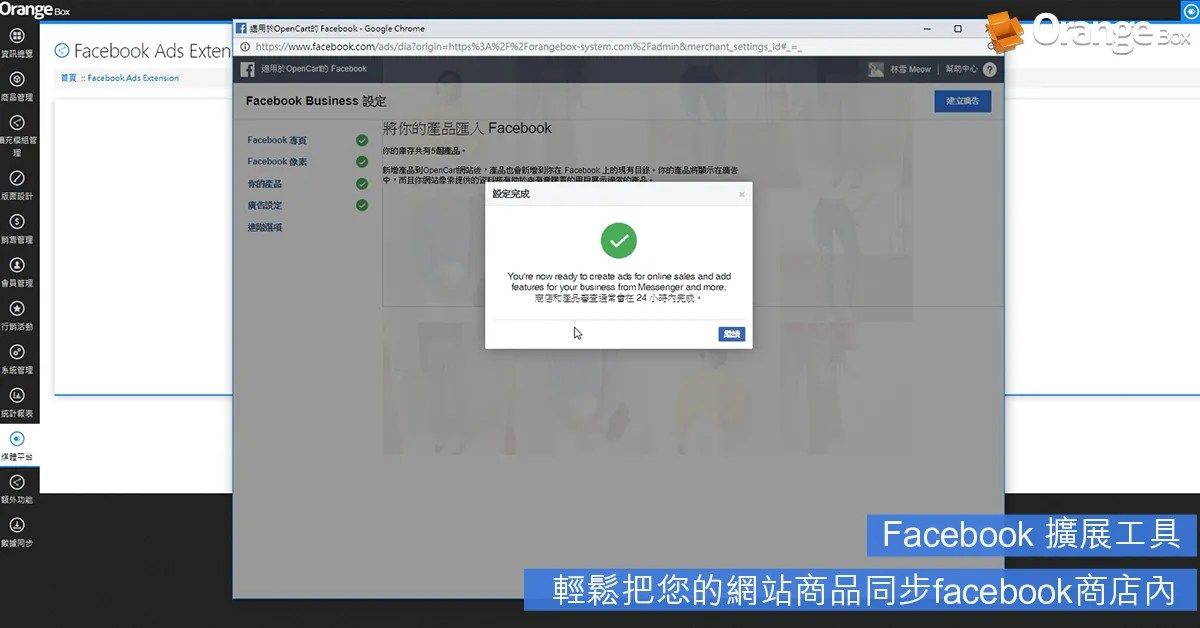This screenshot has height=628, width=1200.
Task: Open 會員管理 member icon in sidebar
Action: pyautogui.click(x=17, y=265)
